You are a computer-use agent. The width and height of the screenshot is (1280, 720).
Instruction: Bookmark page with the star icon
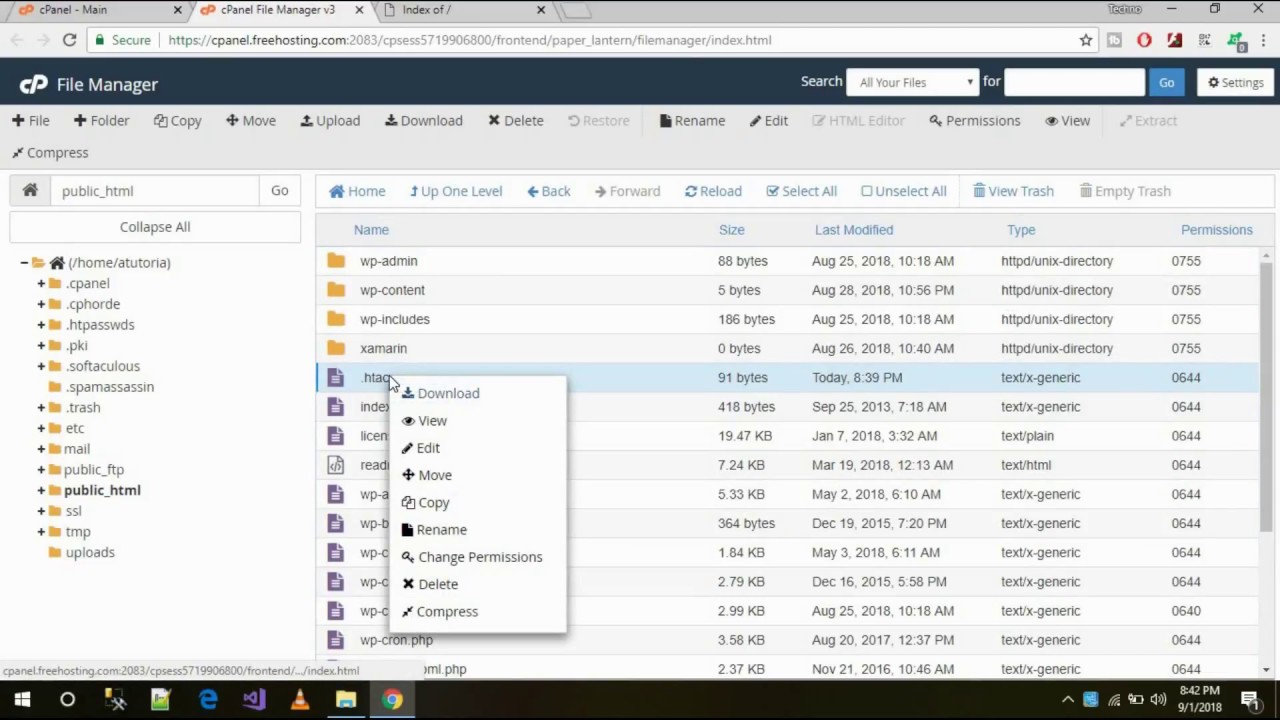[1086, 40]
